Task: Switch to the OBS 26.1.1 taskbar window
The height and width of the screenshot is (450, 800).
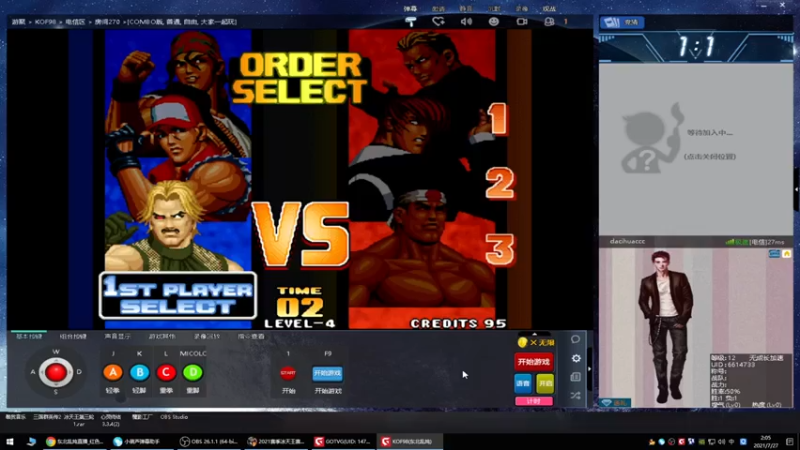Action: point(210,441)
